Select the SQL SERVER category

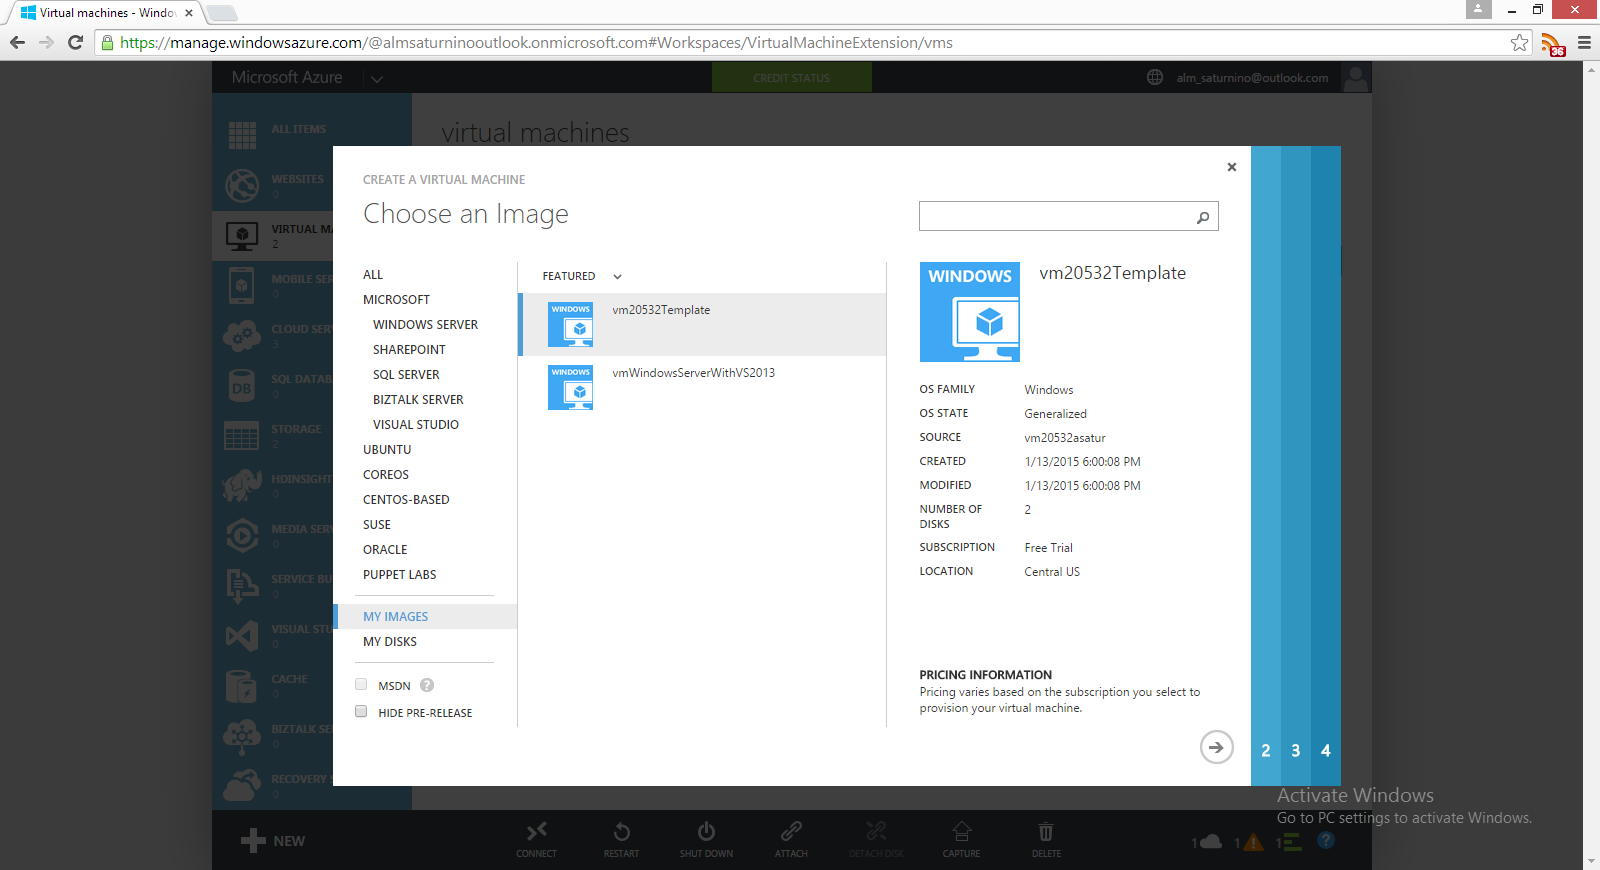click(406, 375)
